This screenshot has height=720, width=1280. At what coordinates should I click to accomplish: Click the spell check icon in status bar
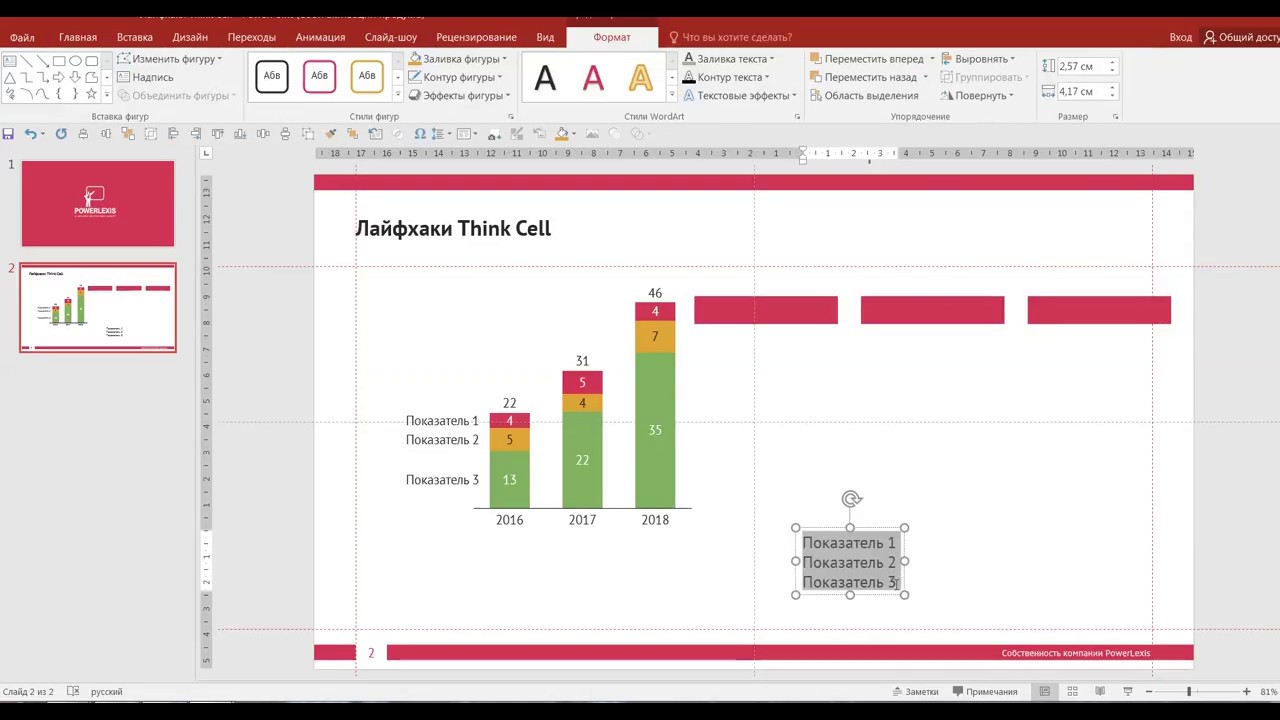pos(73,692)
